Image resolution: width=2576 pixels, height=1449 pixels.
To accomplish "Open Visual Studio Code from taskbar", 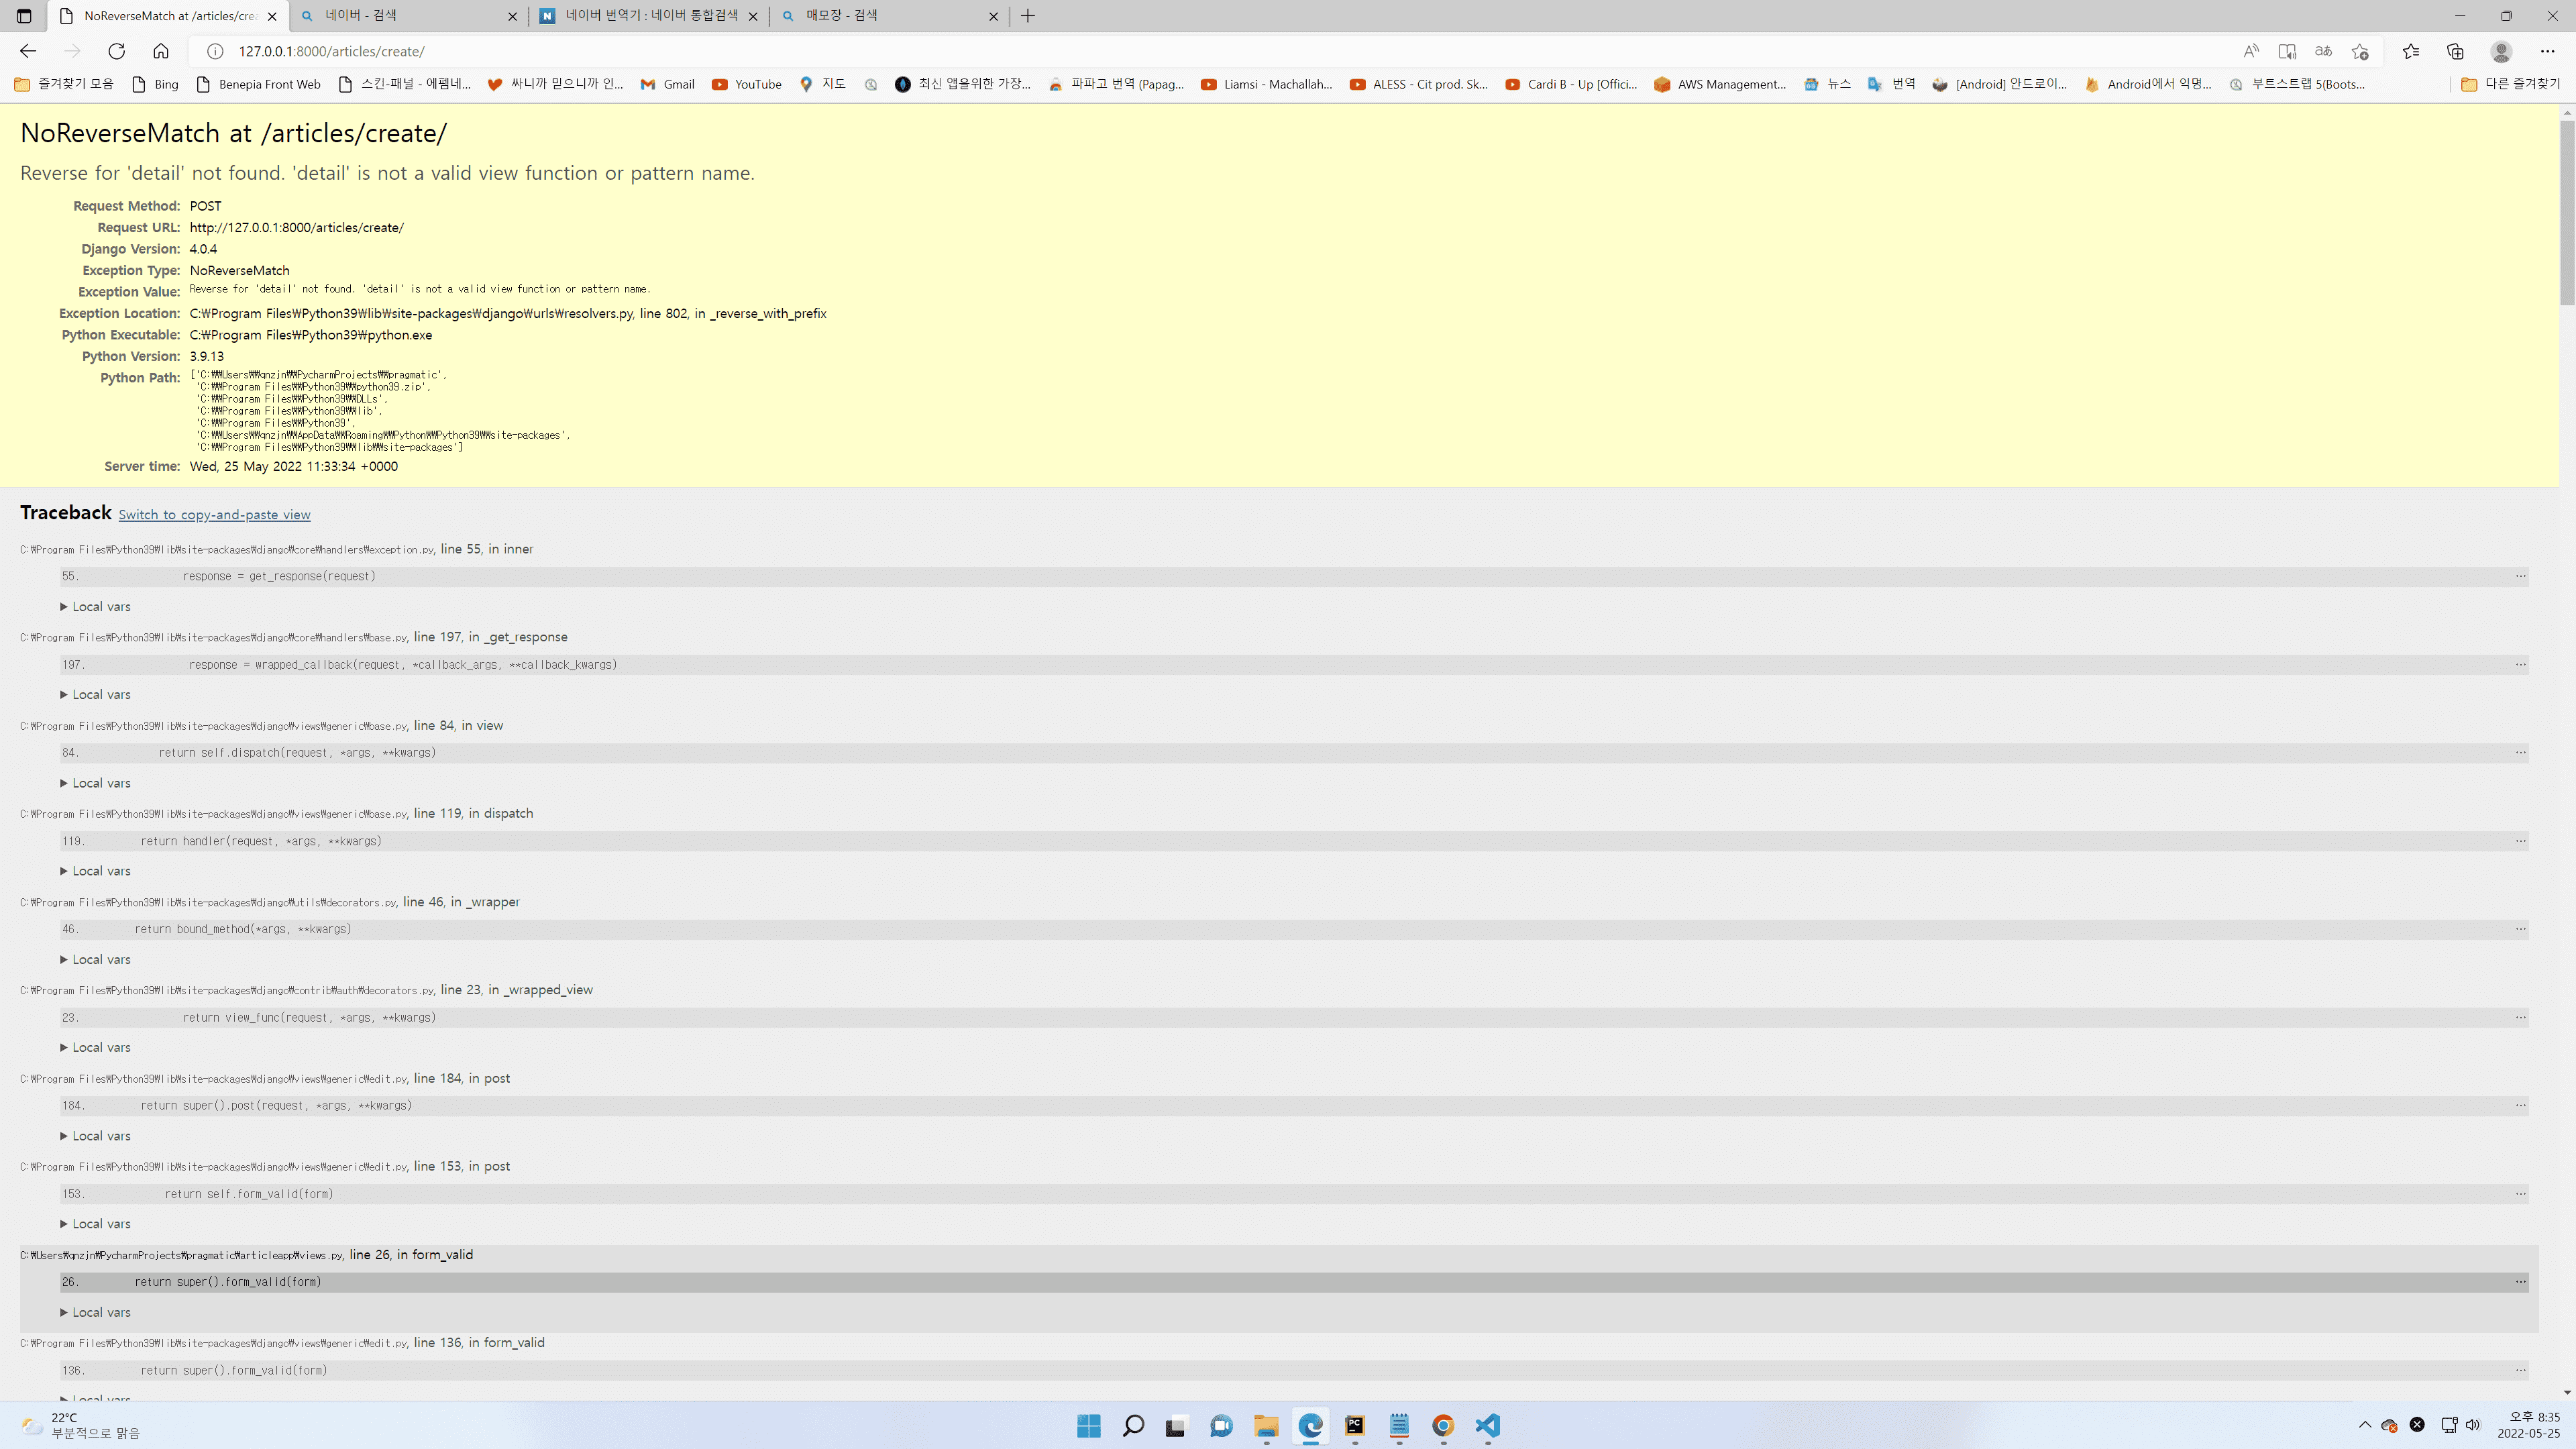I will (x=1487, y=1425).
